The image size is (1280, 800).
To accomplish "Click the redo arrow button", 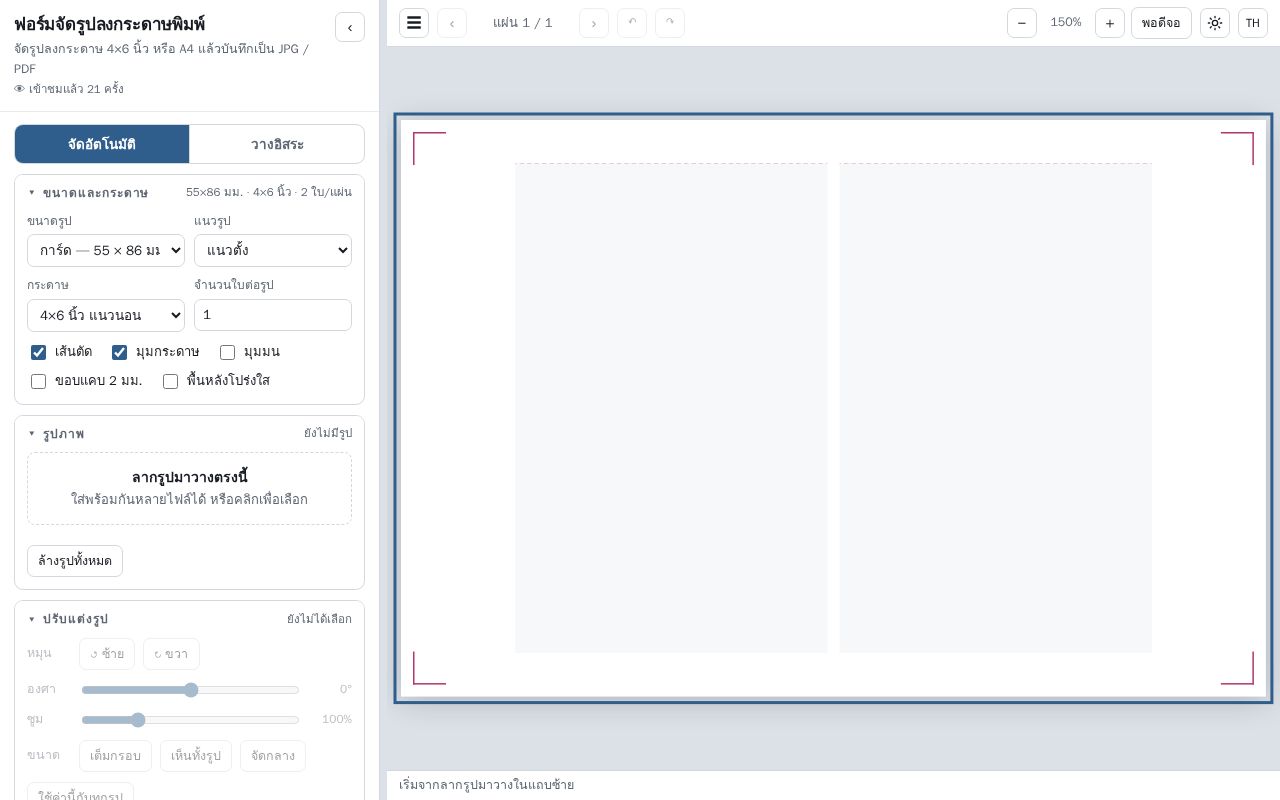I will point(670,23).
